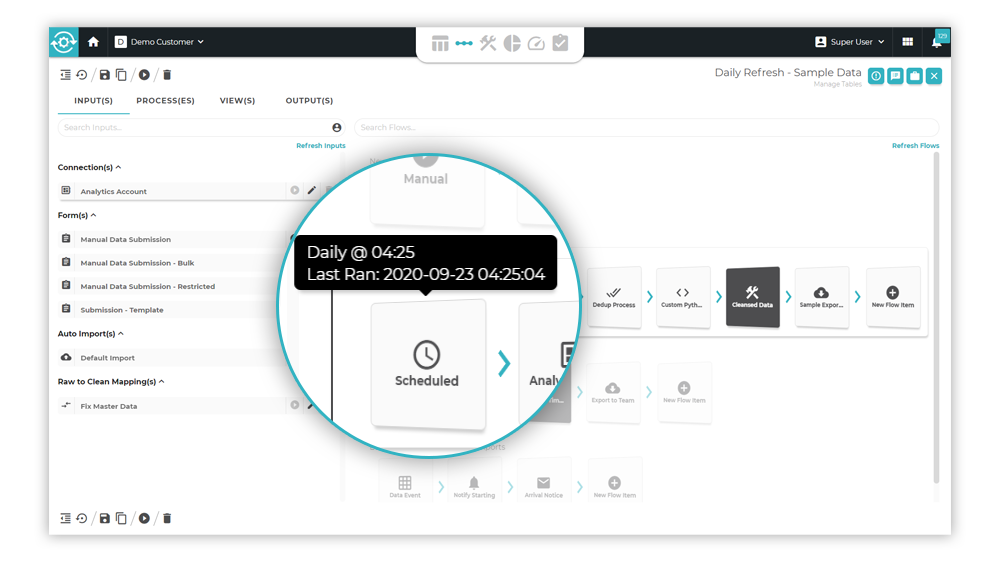
Task: Click the Refresh Flows link
Action: [x=915, y=146]
